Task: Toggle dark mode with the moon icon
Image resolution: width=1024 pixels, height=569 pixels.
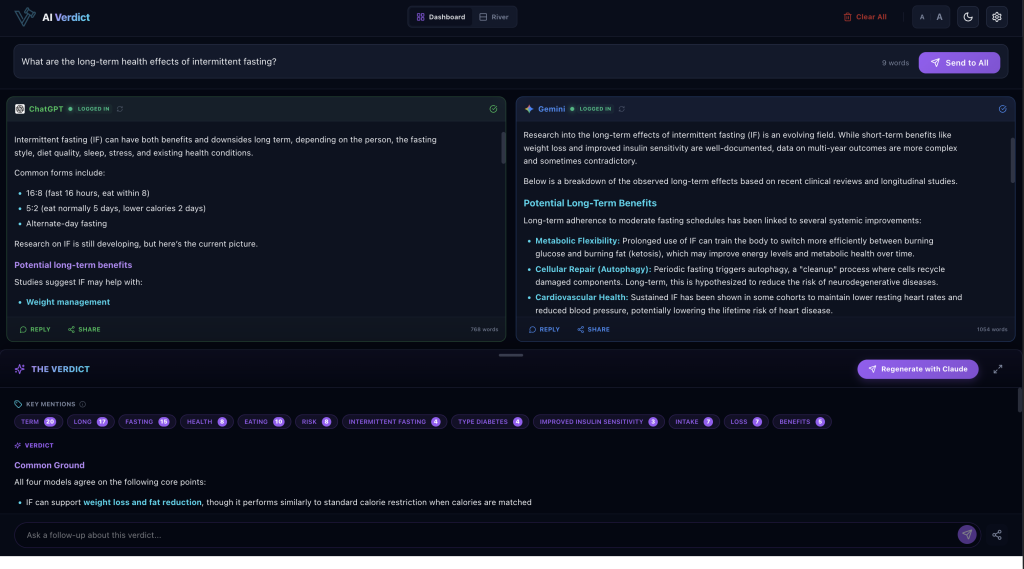Action: point(968,17)
